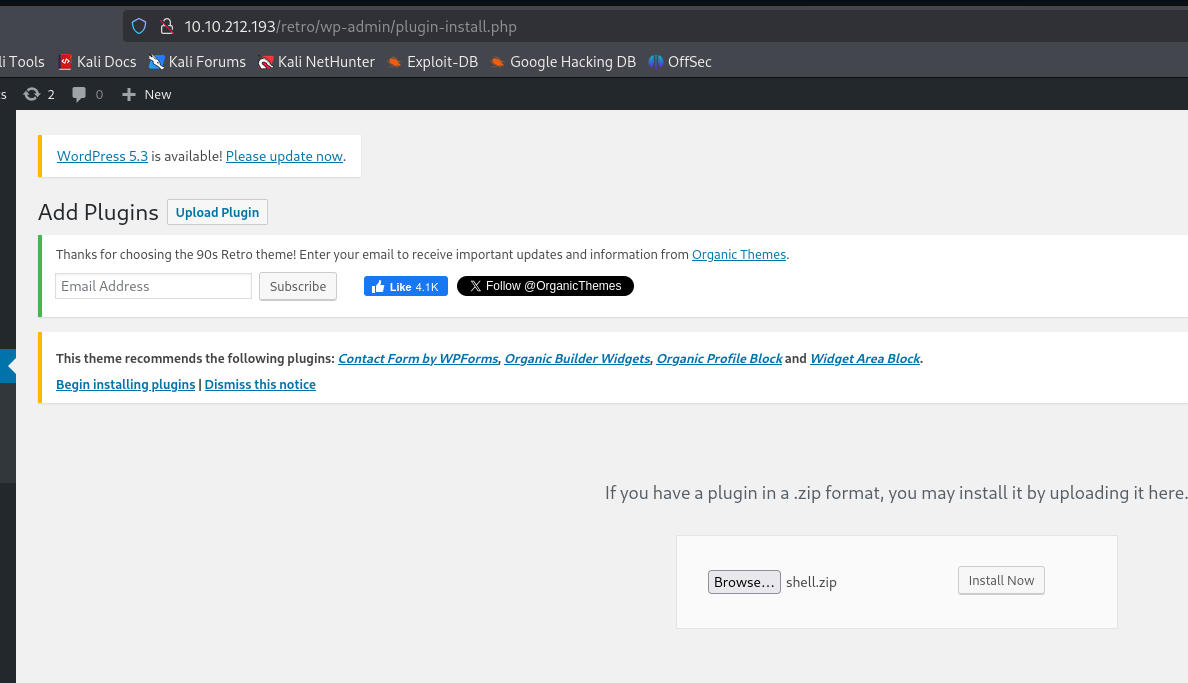Click Install Now button
This screenshot has width=1188, height=683.
point(1001,581)
